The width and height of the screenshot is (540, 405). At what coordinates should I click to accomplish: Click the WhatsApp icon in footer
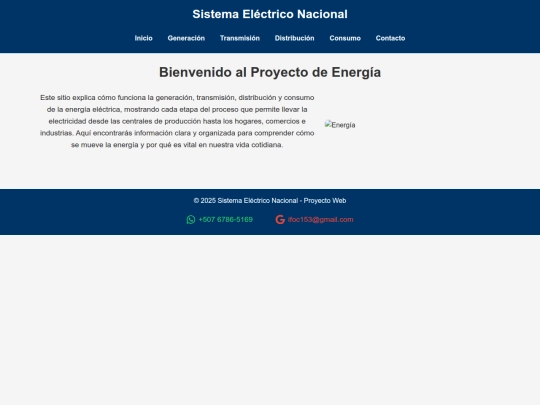191,219
